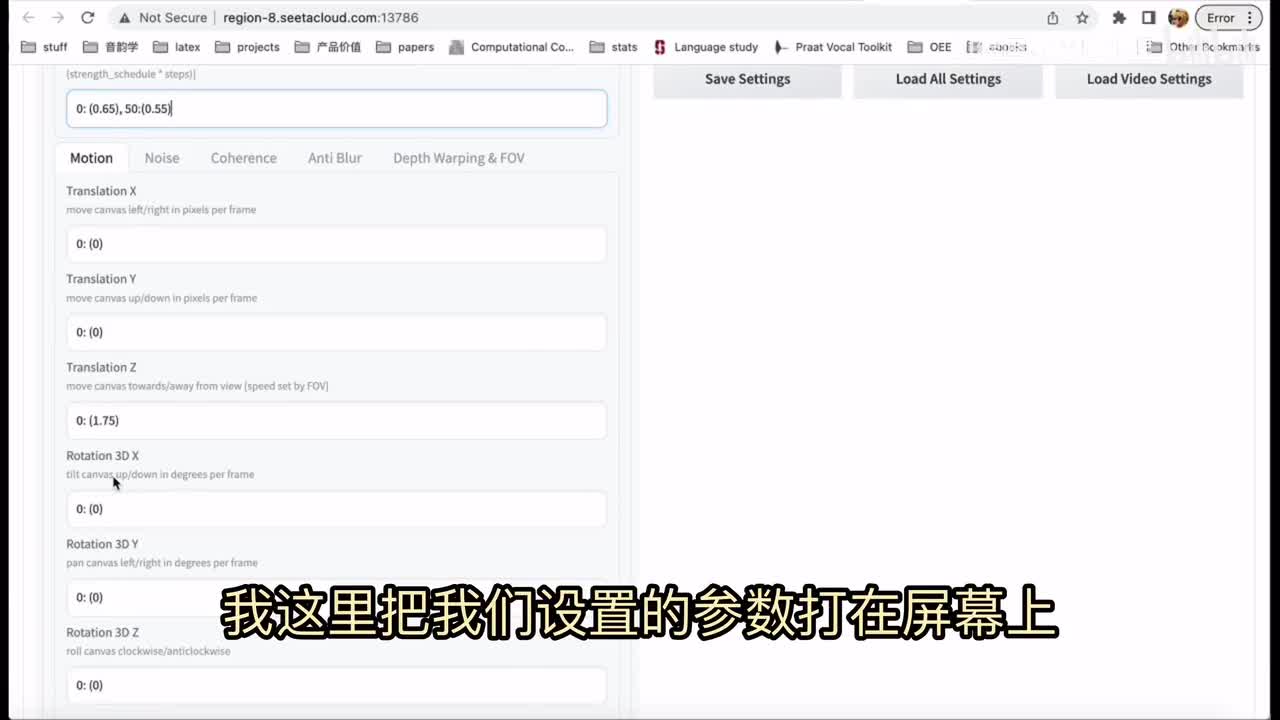The width and height of the screenshot is (1280, 720).
Task: Click the Load Video Settings button
Action: coord(1148,79)
